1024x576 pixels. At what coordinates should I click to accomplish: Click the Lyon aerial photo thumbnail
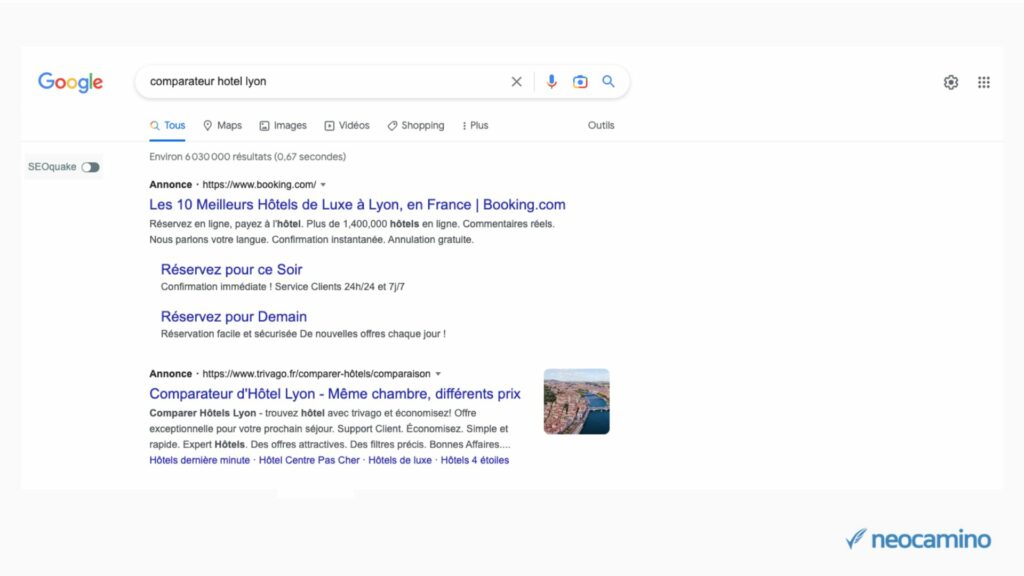577,402
